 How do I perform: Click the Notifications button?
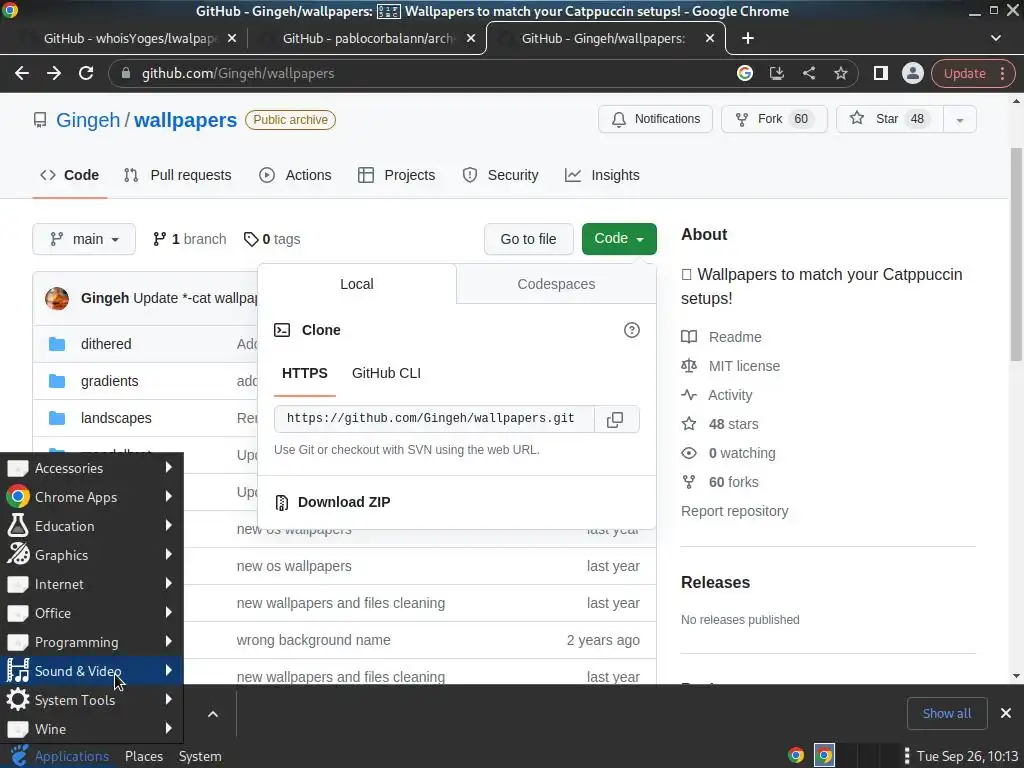click(x=655, y=120)
